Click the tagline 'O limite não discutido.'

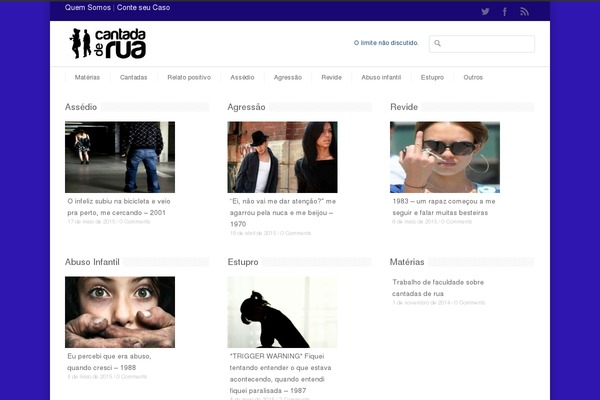point(386,43)
